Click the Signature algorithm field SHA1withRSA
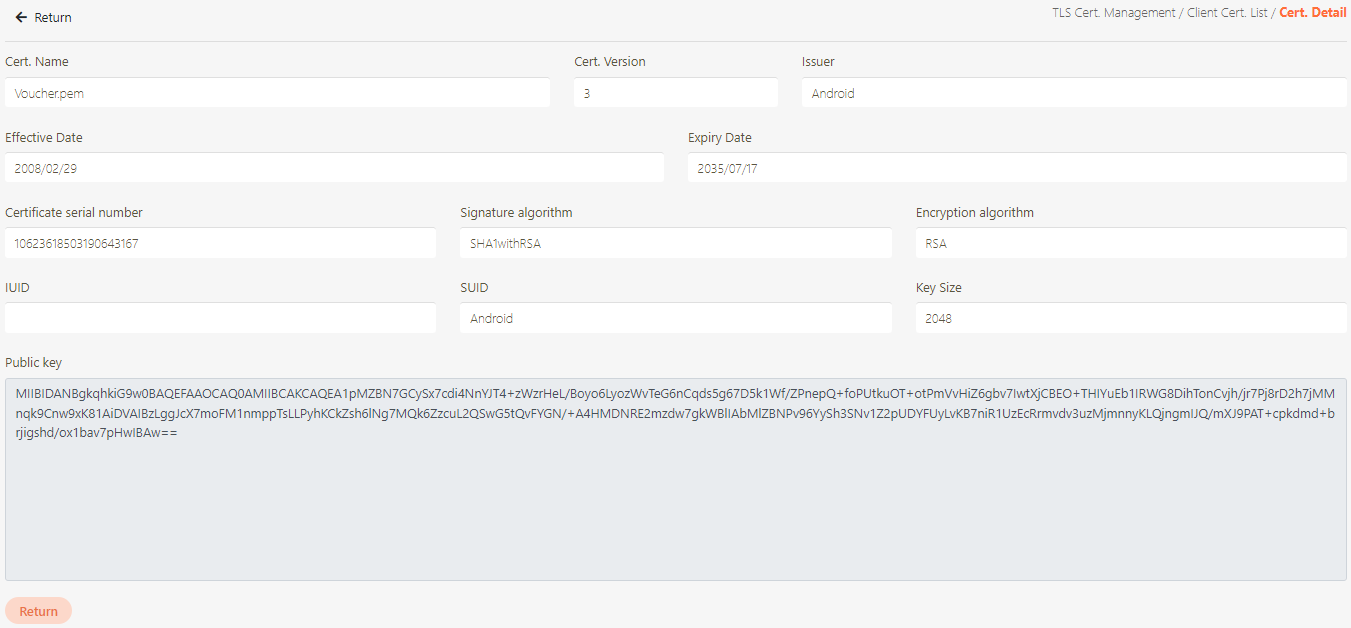Image resolution: width=1351 pixels, height=628 pixels. (675, 243)
